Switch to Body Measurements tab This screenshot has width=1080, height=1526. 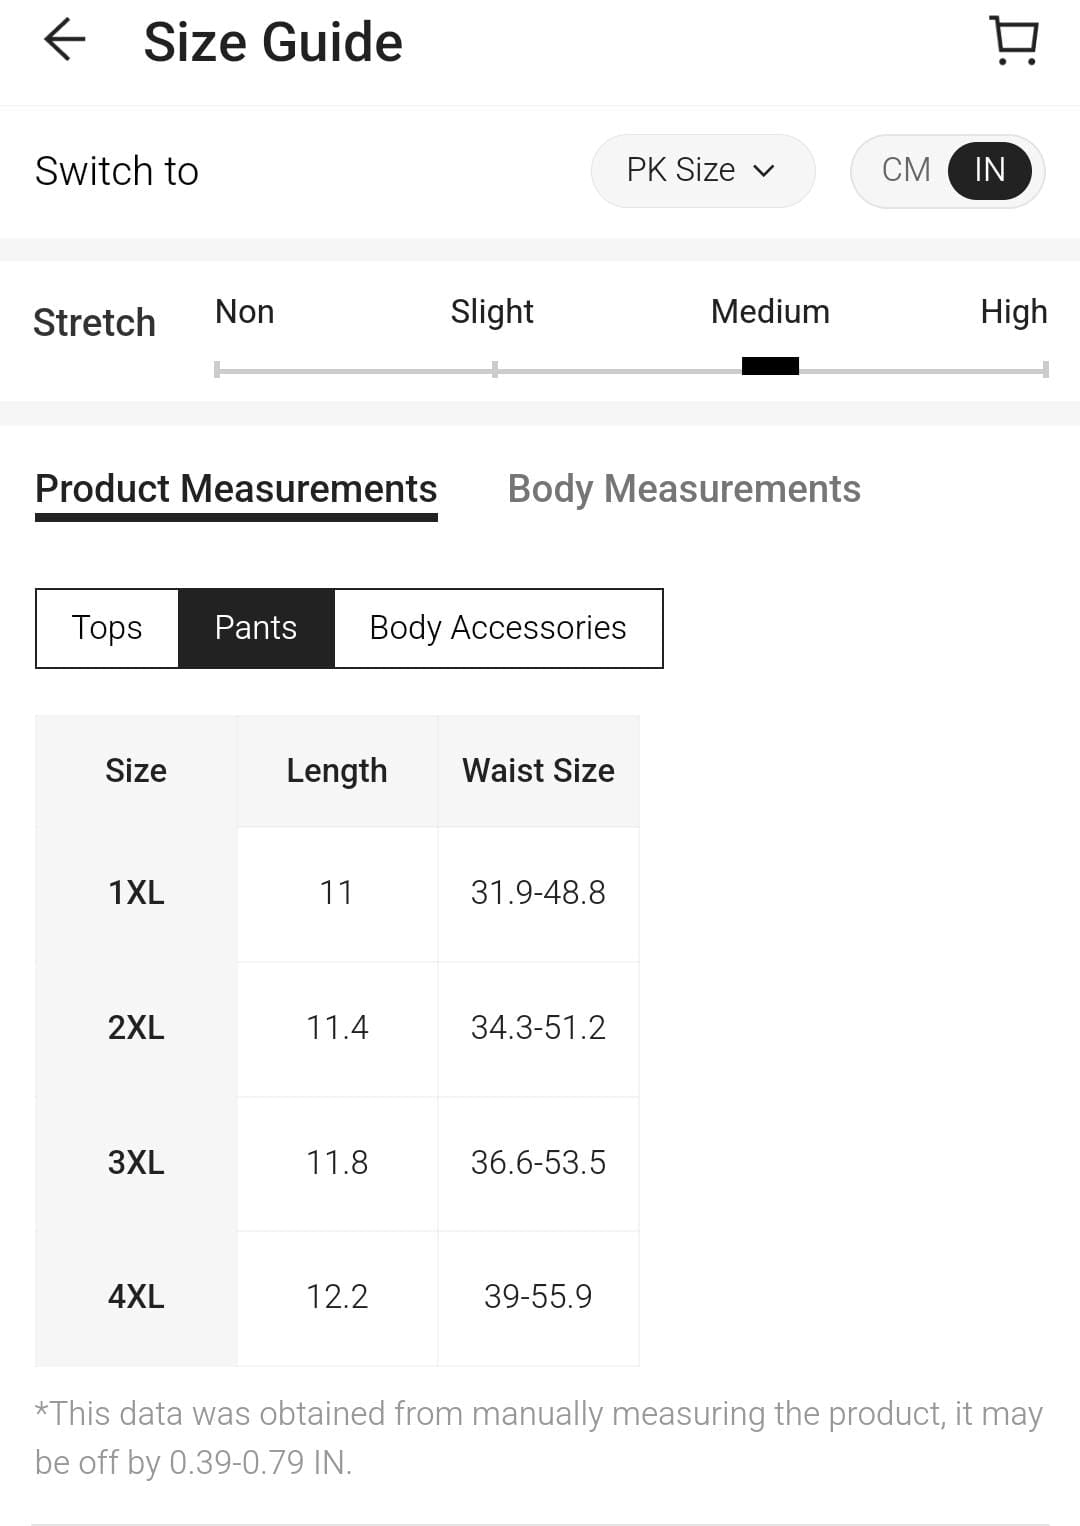click(684, 489)
